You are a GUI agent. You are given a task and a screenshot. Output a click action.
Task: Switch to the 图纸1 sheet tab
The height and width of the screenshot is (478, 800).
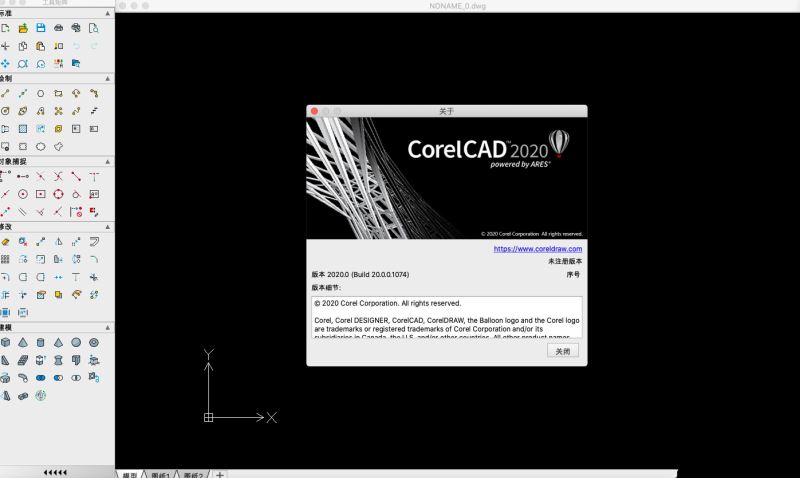tap(160, 475)
